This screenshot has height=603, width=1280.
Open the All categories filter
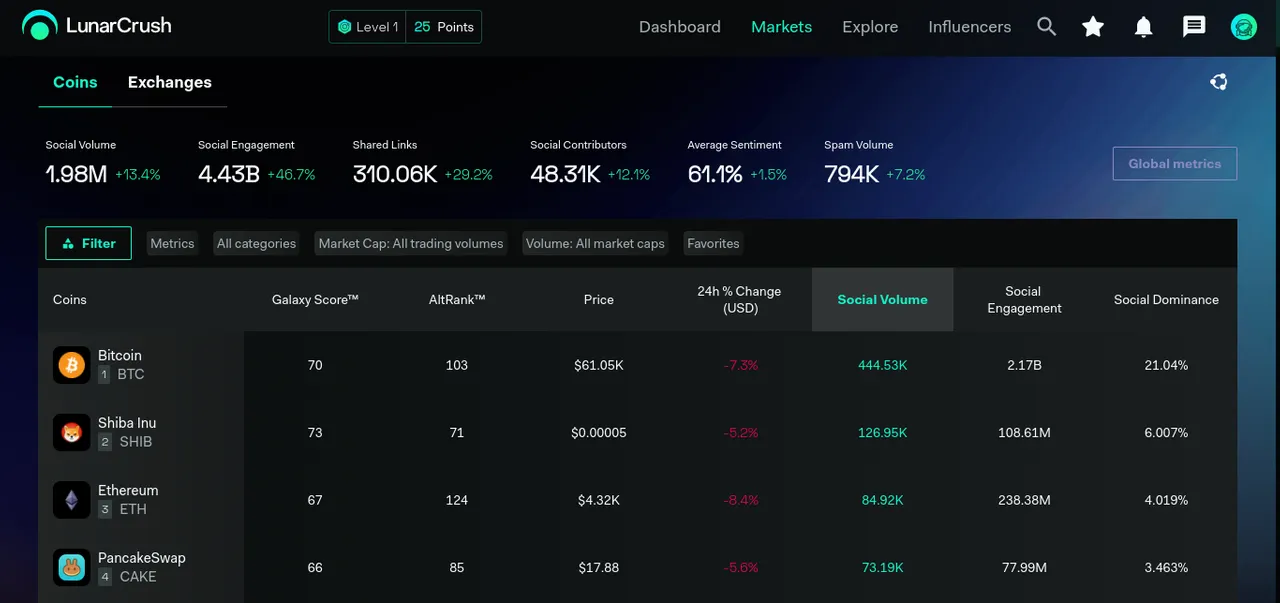256,243
